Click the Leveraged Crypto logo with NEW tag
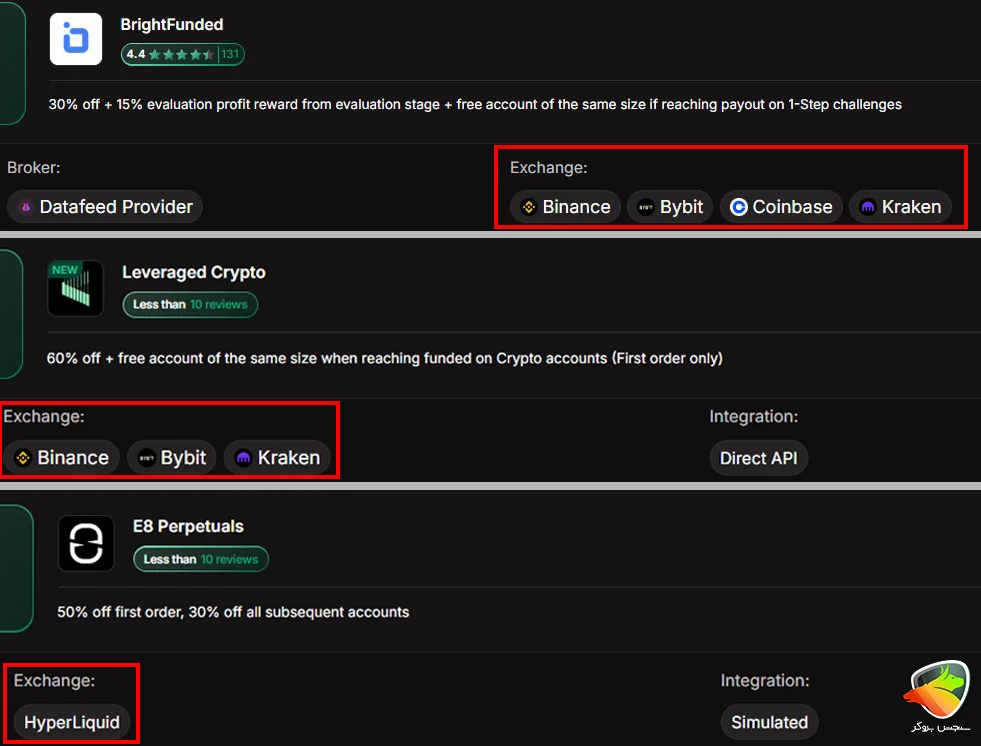Screen dimensions: 981x746 [76, 289]
